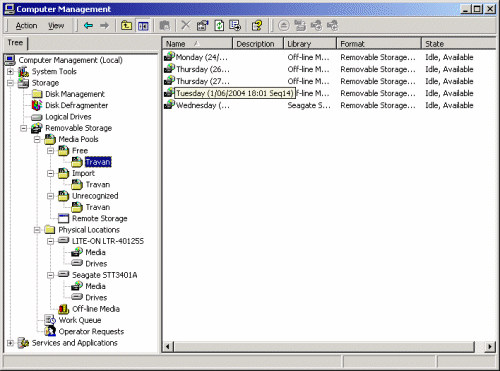
Task: Collapse the Media Pools node
Action: coord(37,139)
